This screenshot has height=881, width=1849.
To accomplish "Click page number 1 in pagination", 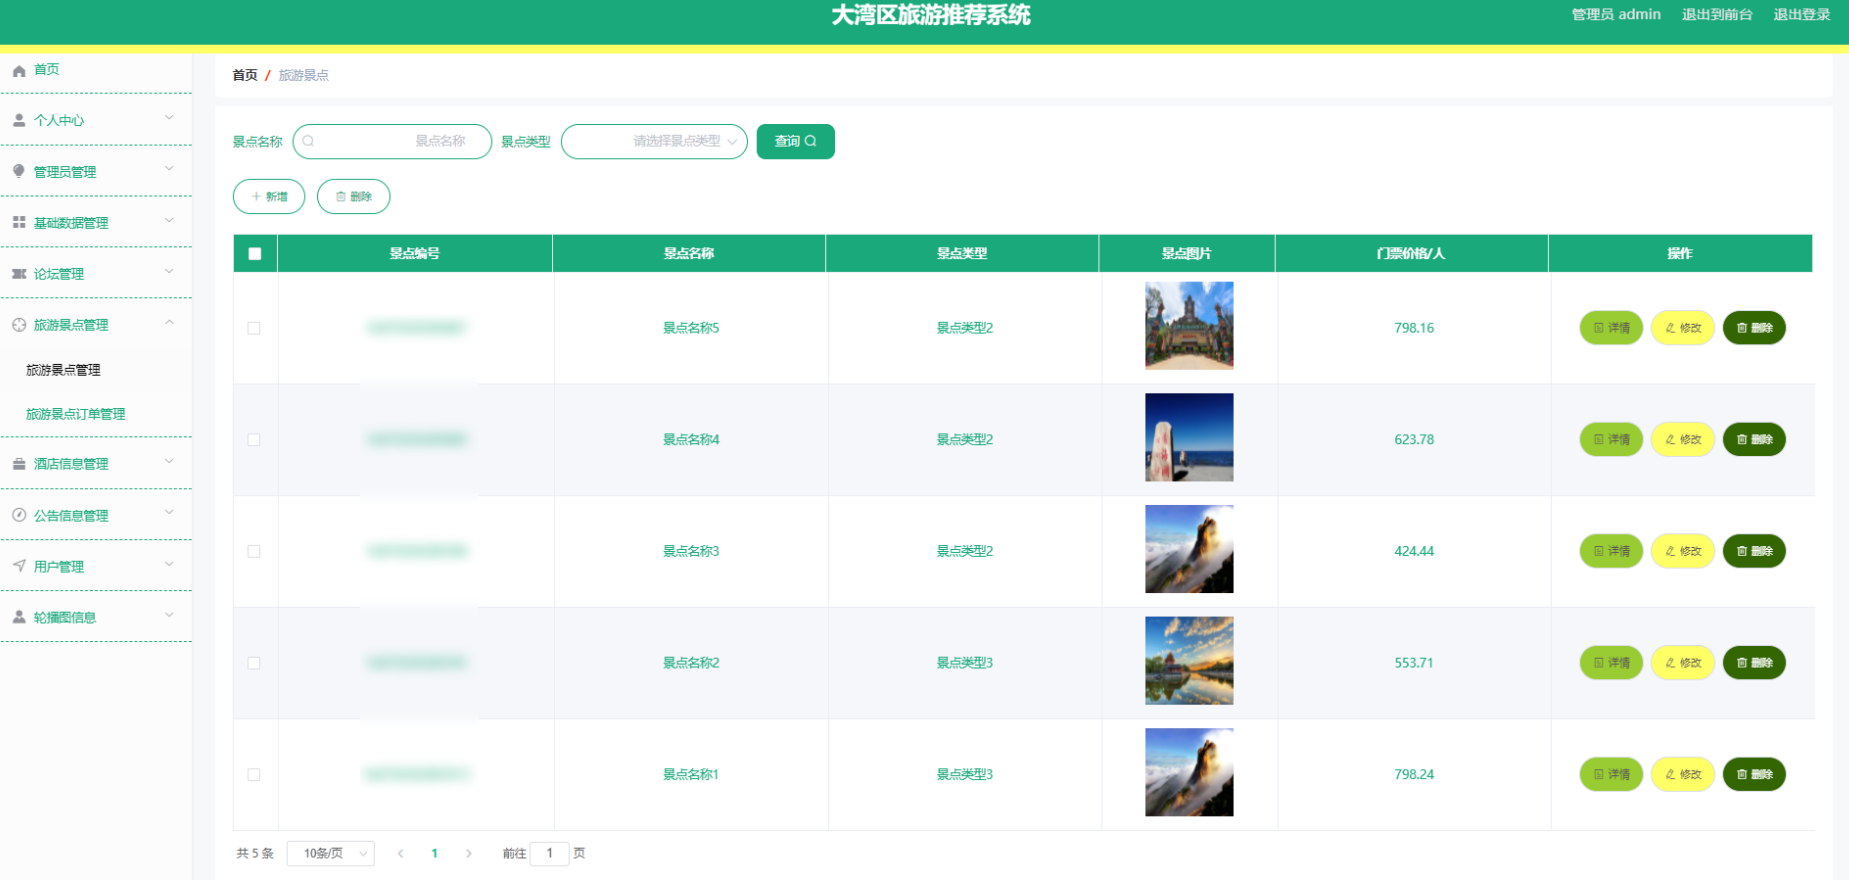I will coord(434,853).
